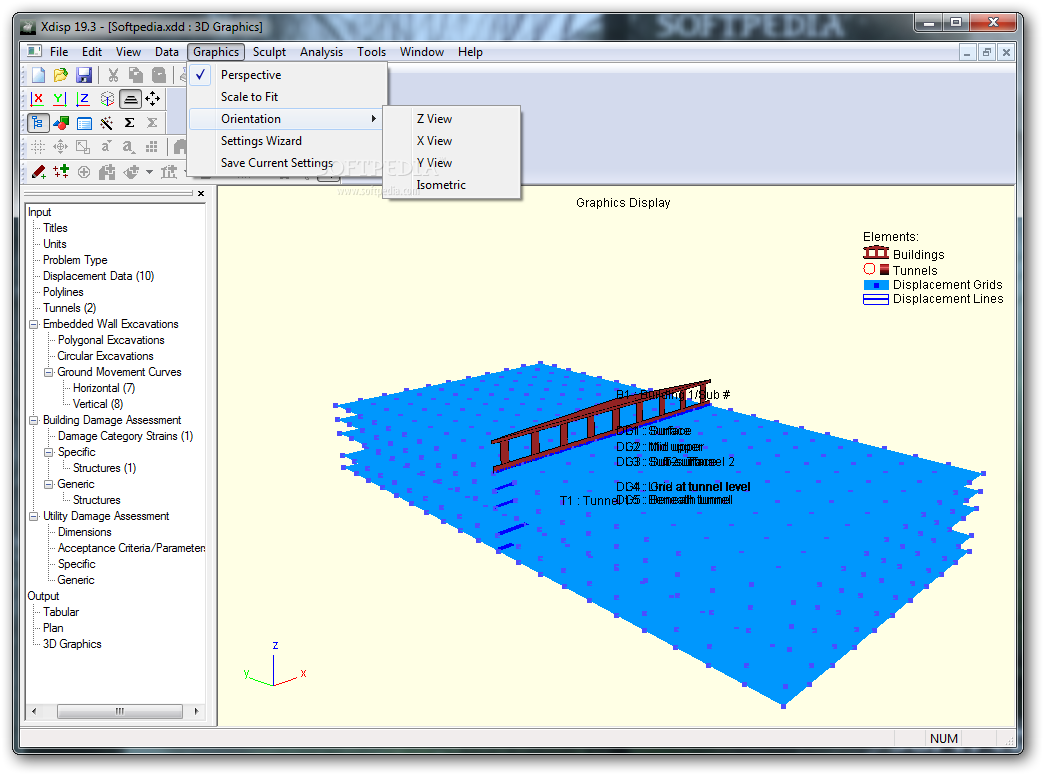The image size is (1044, 775).
Task: Click the add building plus icon
Action: (107, 172)
